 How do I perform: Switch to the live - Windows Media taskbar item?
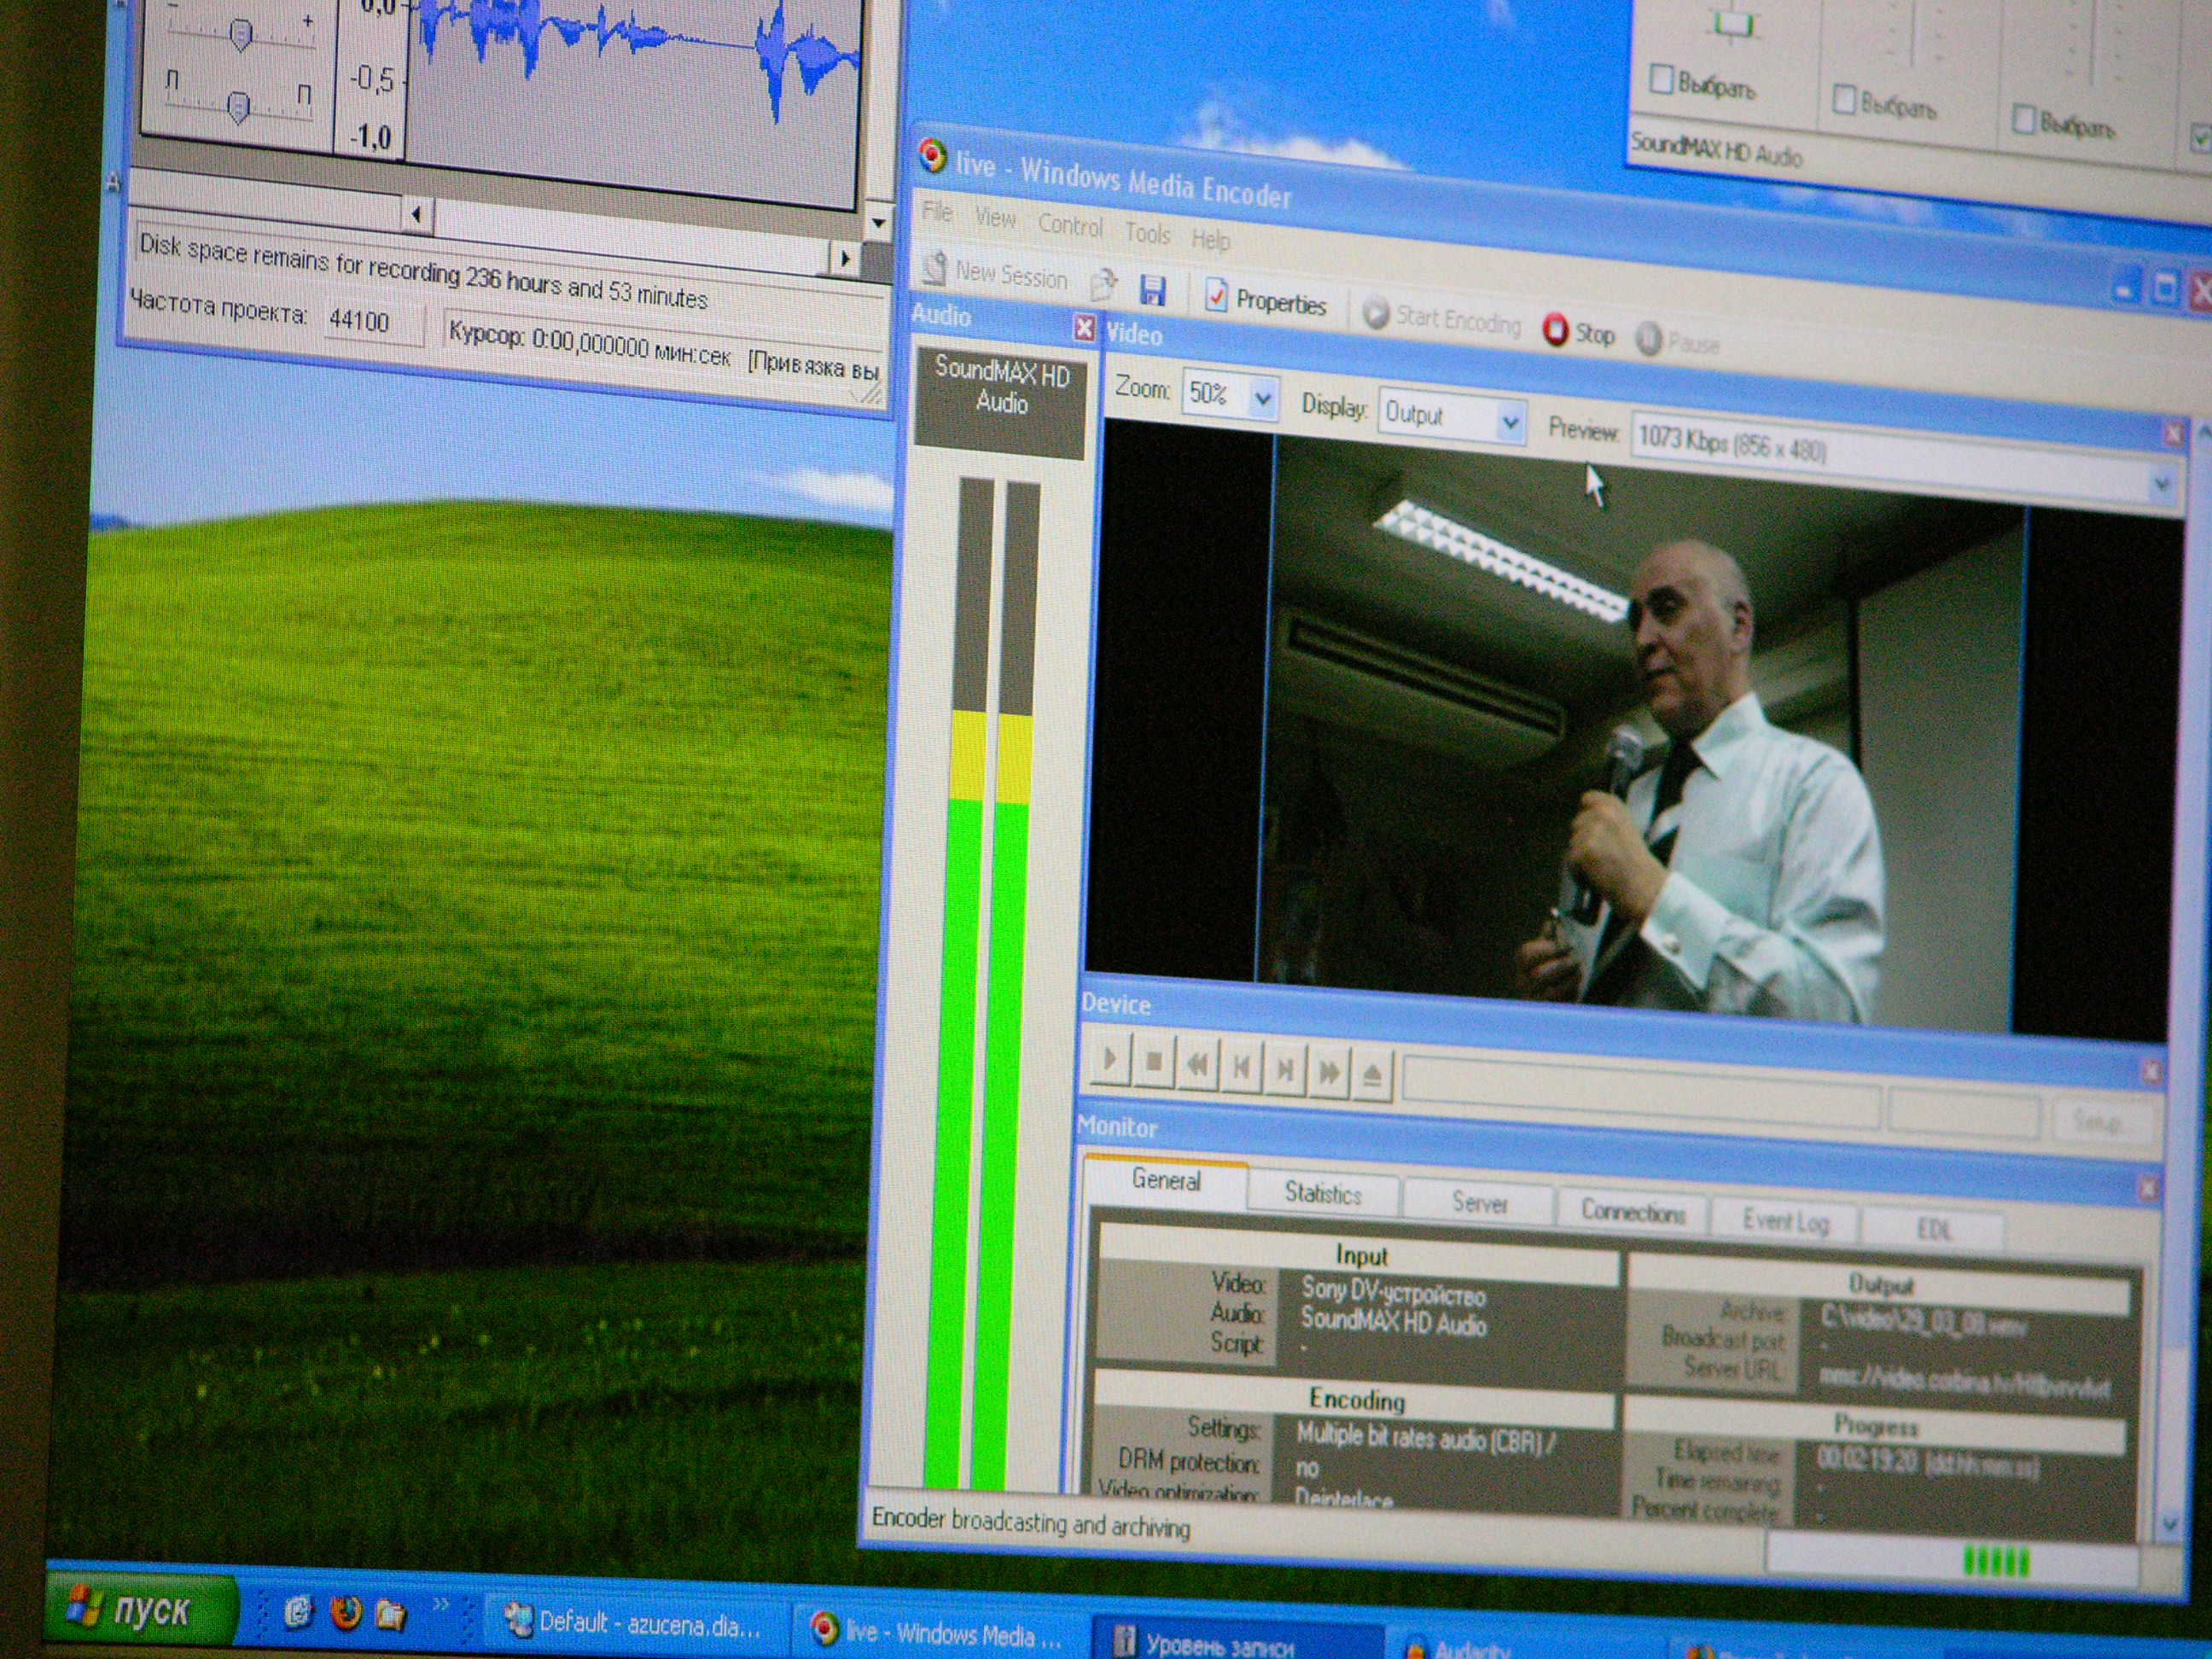[x=940, y=1632]
